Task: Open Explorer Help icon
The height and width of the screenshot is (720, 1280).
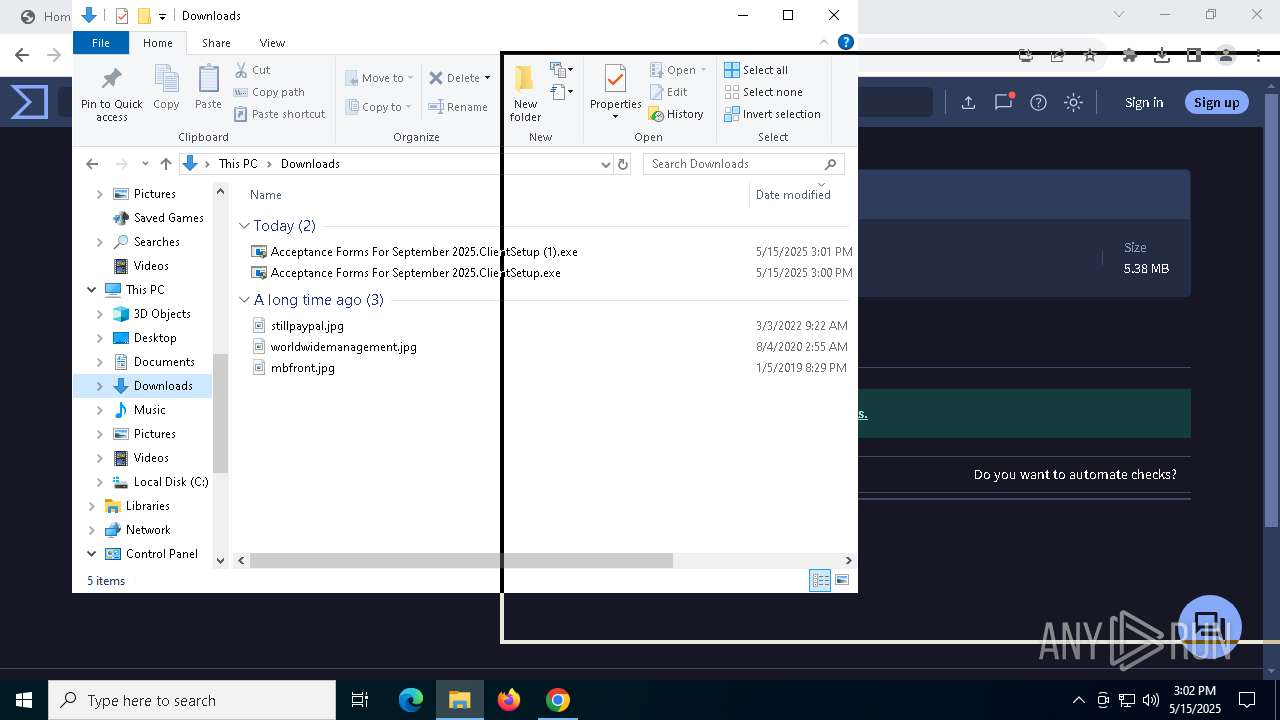Action: point(845,43)
